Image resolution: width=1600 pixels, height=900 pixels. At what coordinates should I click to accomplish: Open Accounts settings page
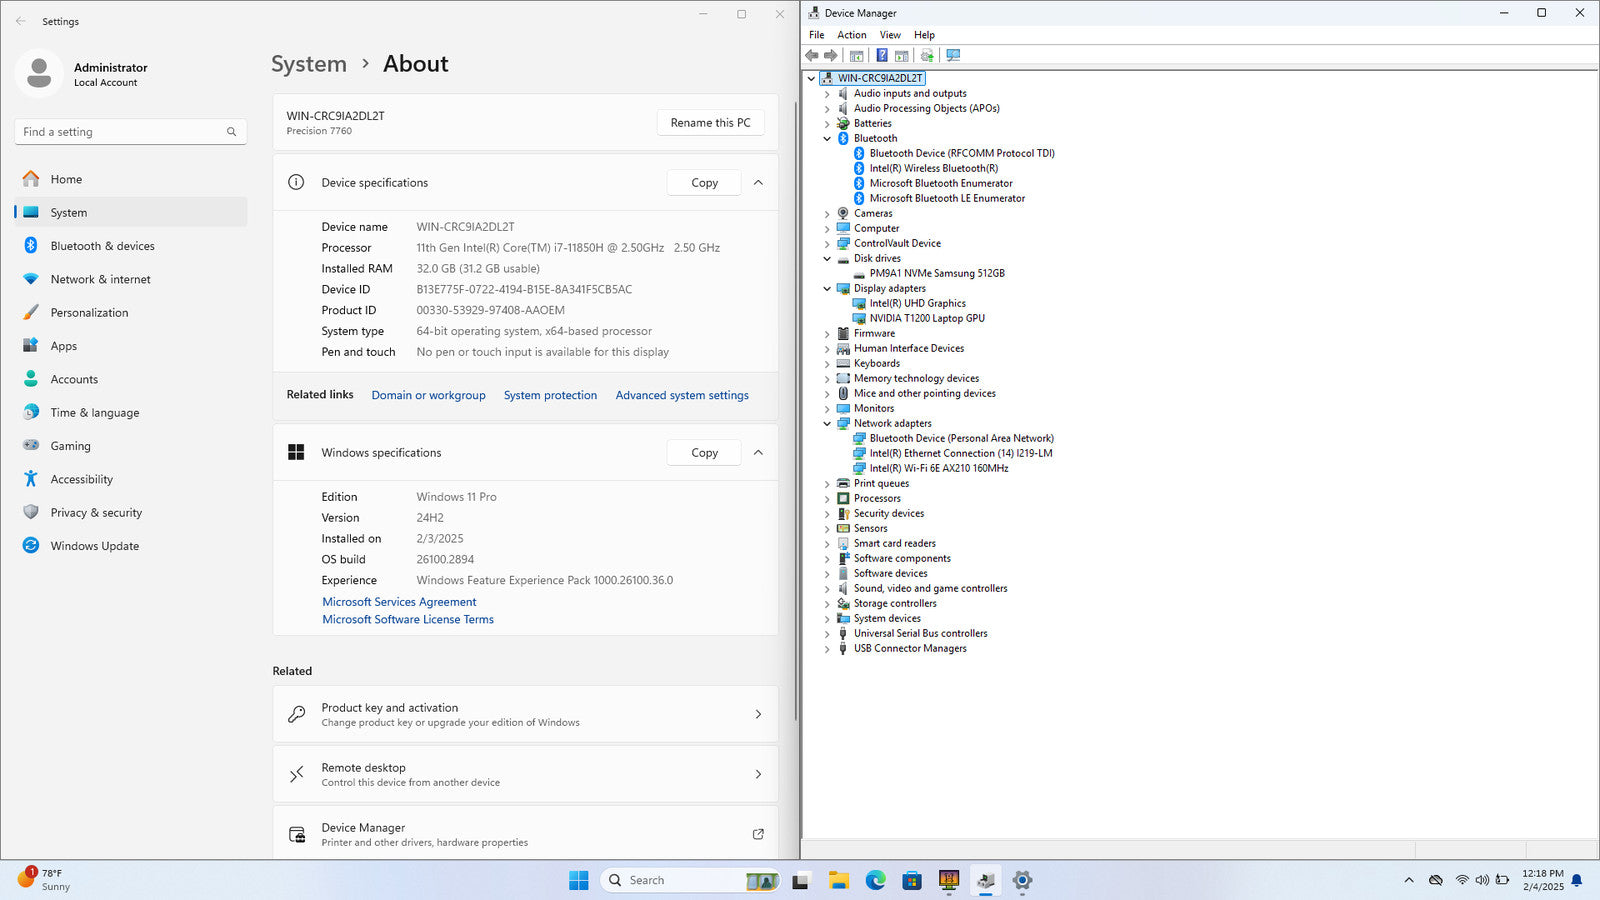[131, 379]
